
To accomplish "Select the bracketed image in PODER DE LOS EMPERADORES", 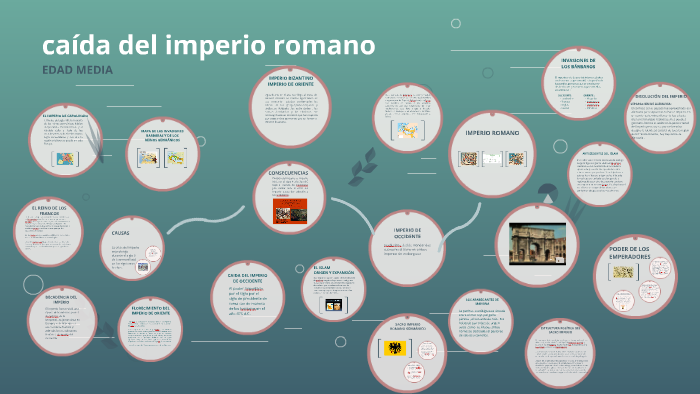I will point(624,272).
